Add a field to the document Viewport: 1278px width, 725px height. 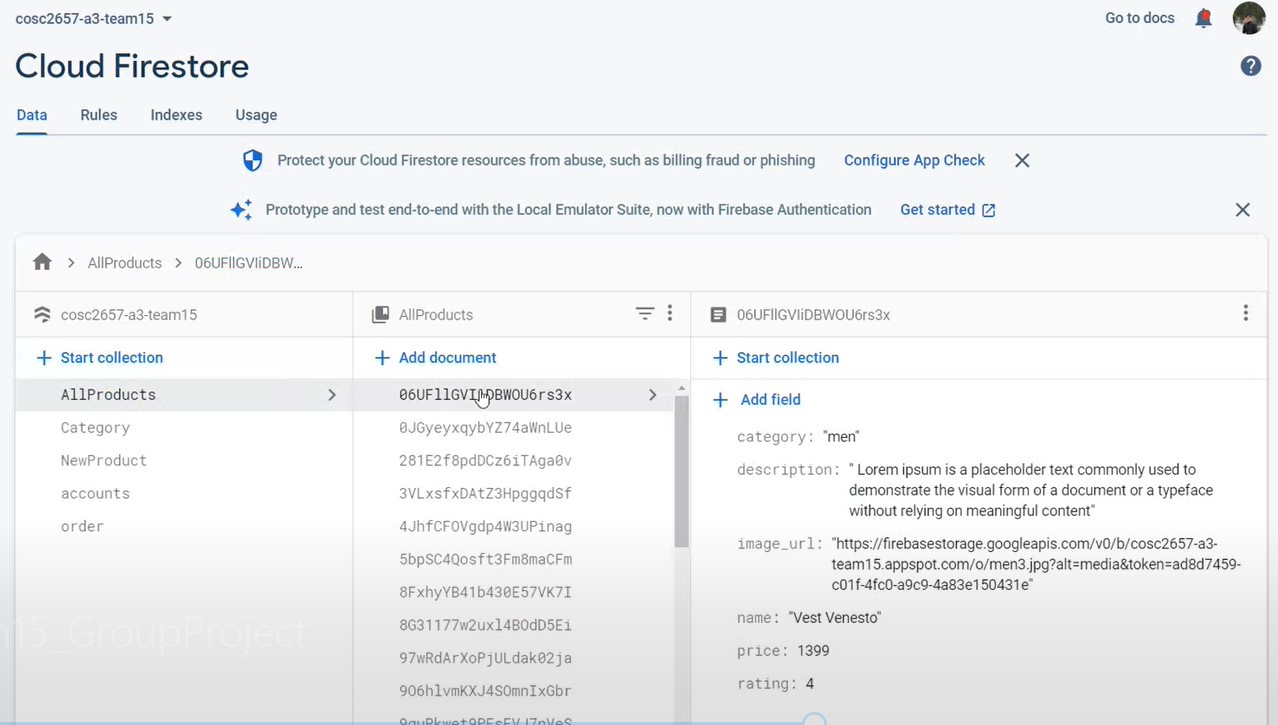coord(756,400)
